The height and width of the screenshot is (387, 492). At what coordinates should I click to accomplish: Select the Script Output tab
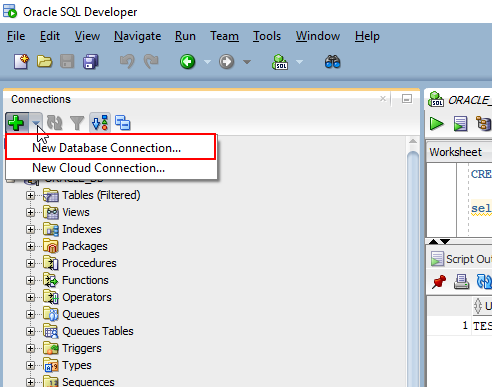click(461, 259)
